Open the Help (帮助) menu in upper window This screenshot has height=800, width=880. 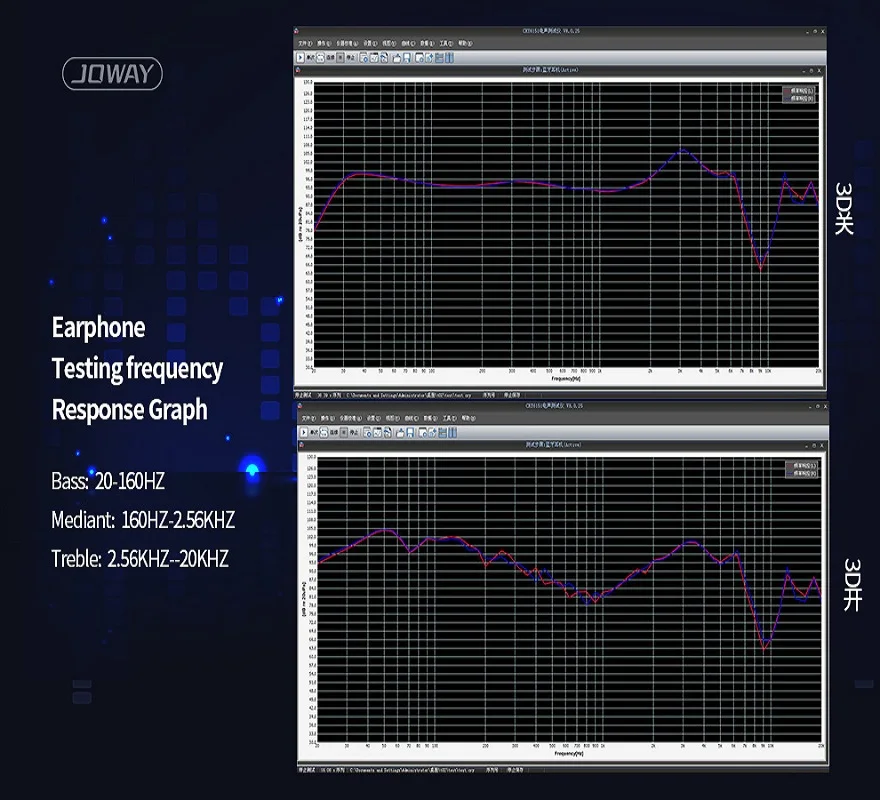click(466, 43)
